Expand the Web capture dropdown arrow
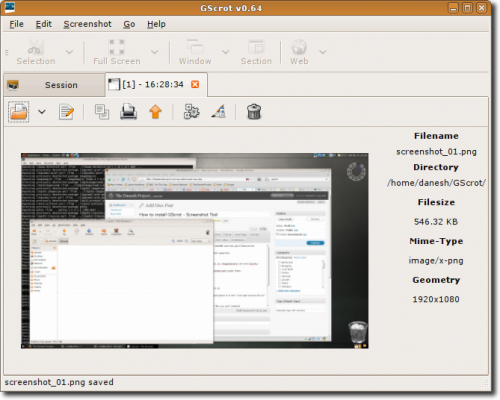 (x=322, y=52)
